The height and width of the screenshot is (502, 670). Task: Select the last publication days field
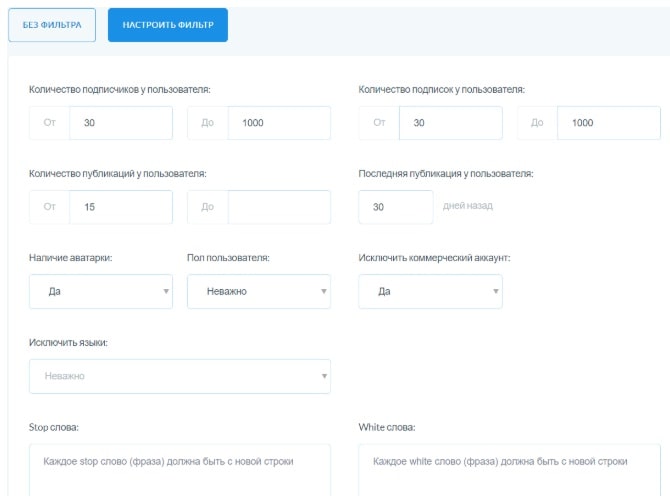(395, 207)
